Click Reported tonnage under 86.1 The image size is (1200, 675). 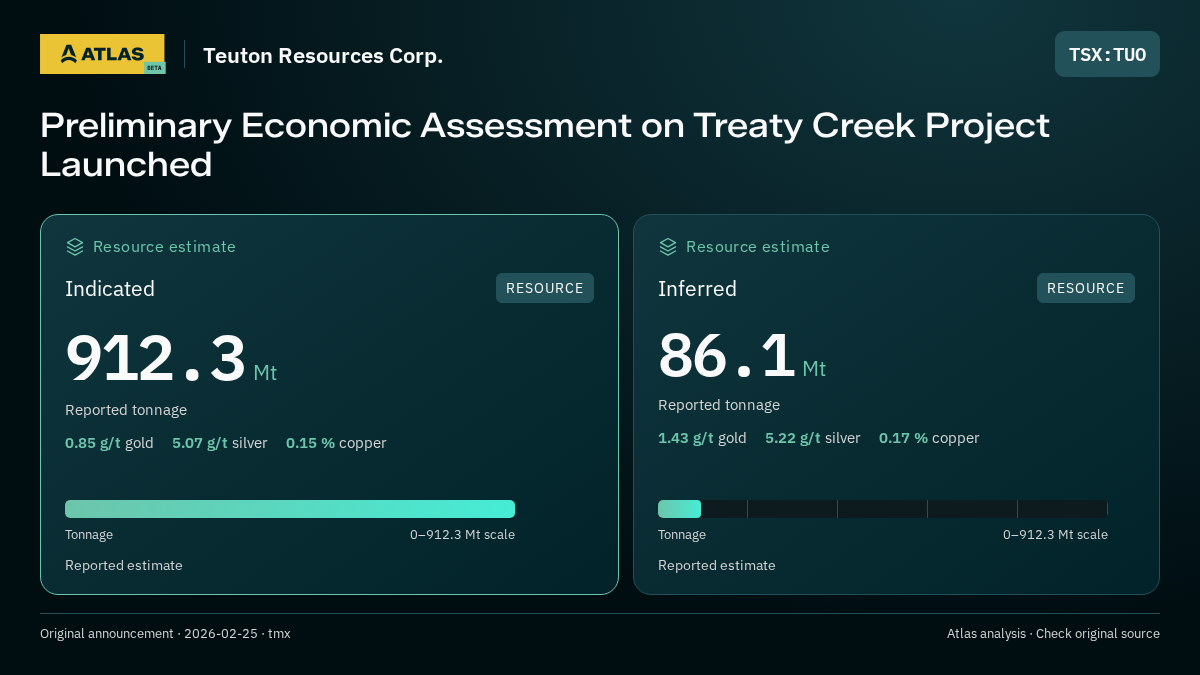pyautogui.click(x=719, y=405)
